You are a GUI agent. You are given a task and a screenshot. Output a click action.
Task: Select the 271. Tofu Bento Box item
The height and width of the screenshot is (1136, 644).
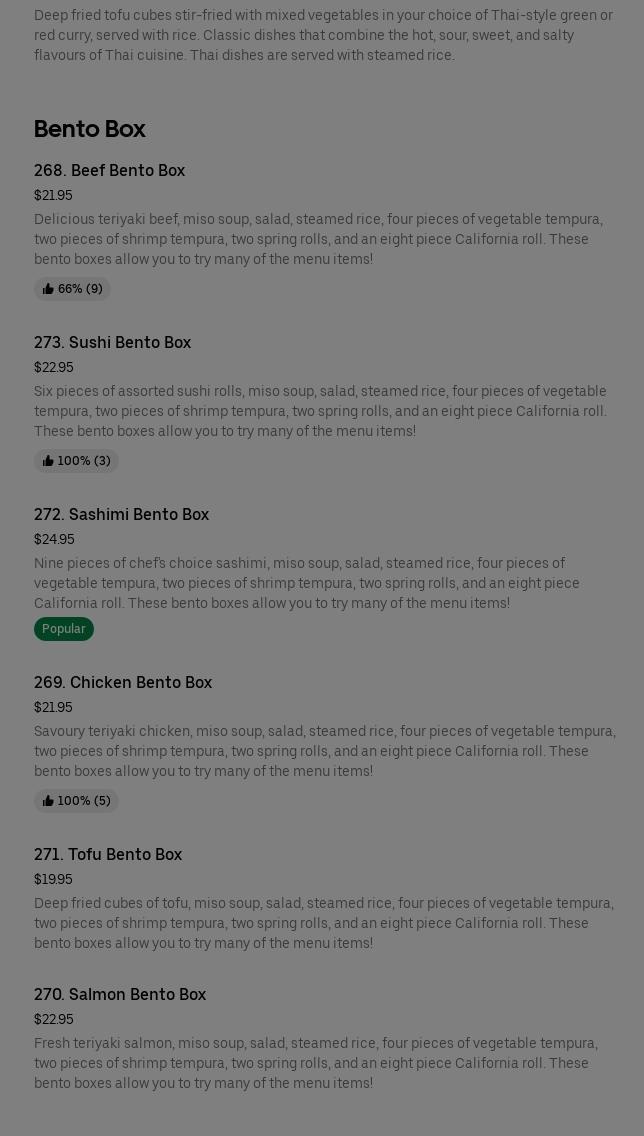pyautogui.click(x=108, y=855)
